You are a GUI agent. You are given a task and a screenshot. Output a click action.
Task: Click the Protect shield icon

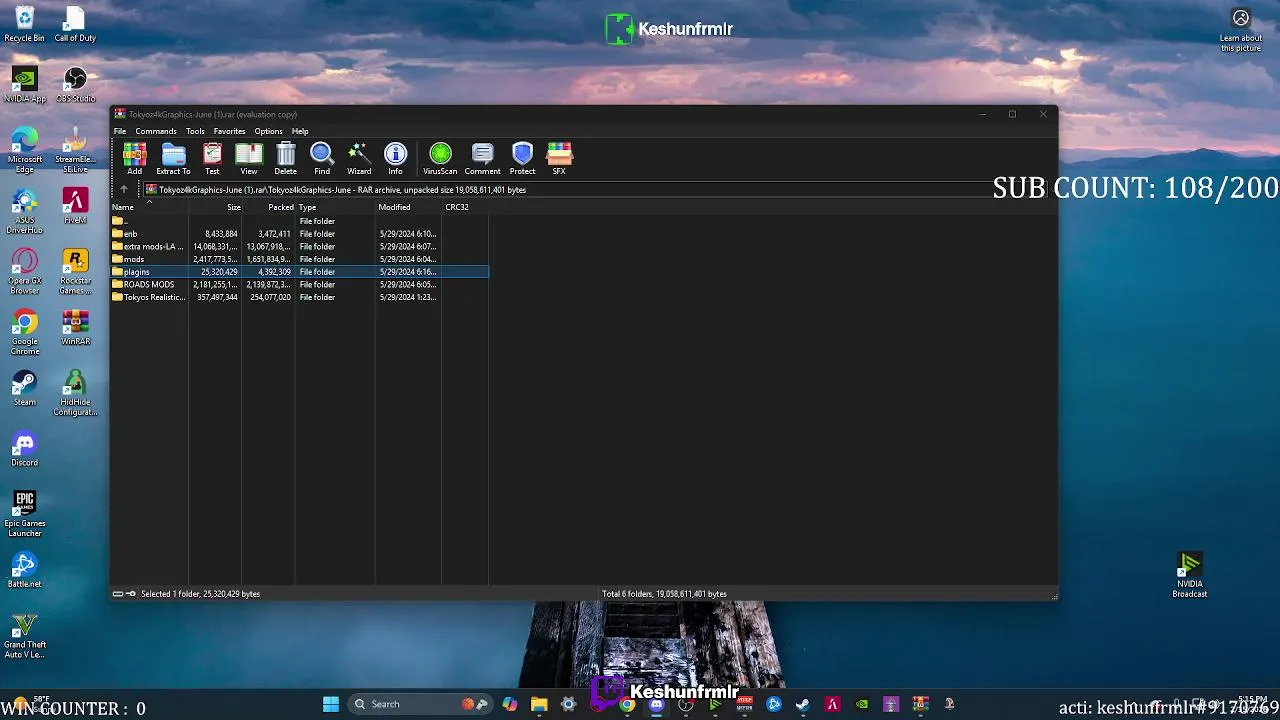click(x=522, y=158)
